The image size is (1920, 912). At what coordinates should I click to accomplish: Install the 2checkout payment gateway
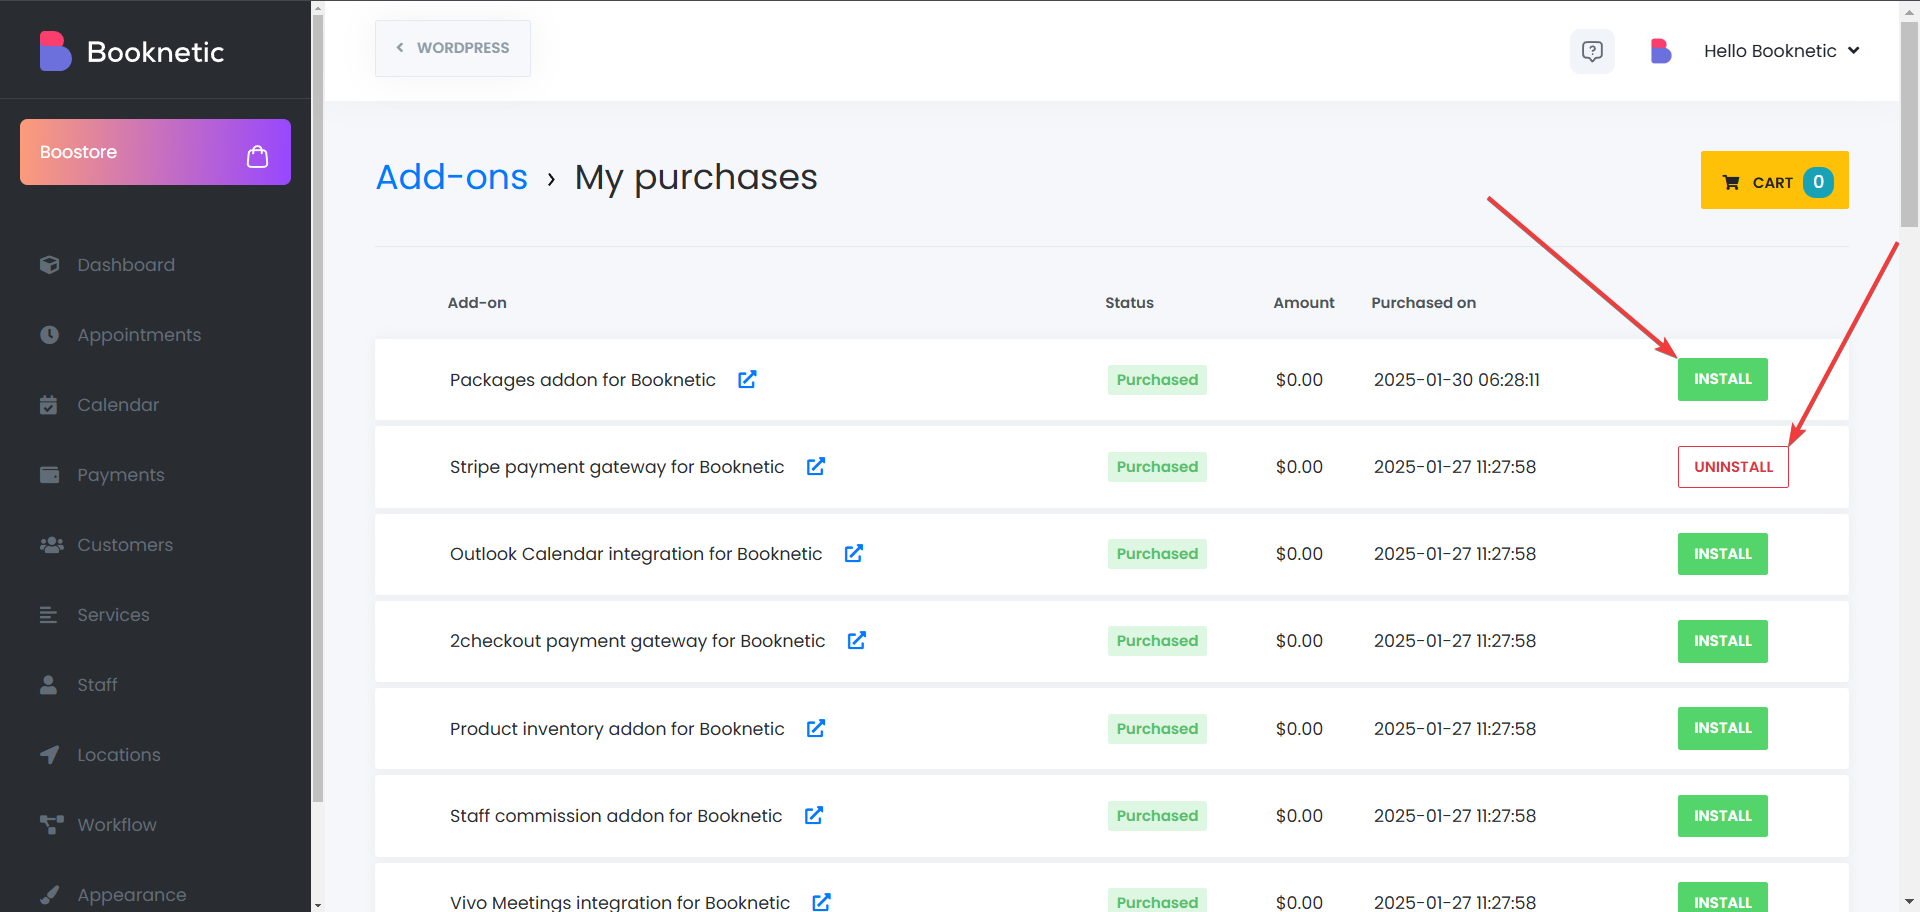coord(1722,641)
